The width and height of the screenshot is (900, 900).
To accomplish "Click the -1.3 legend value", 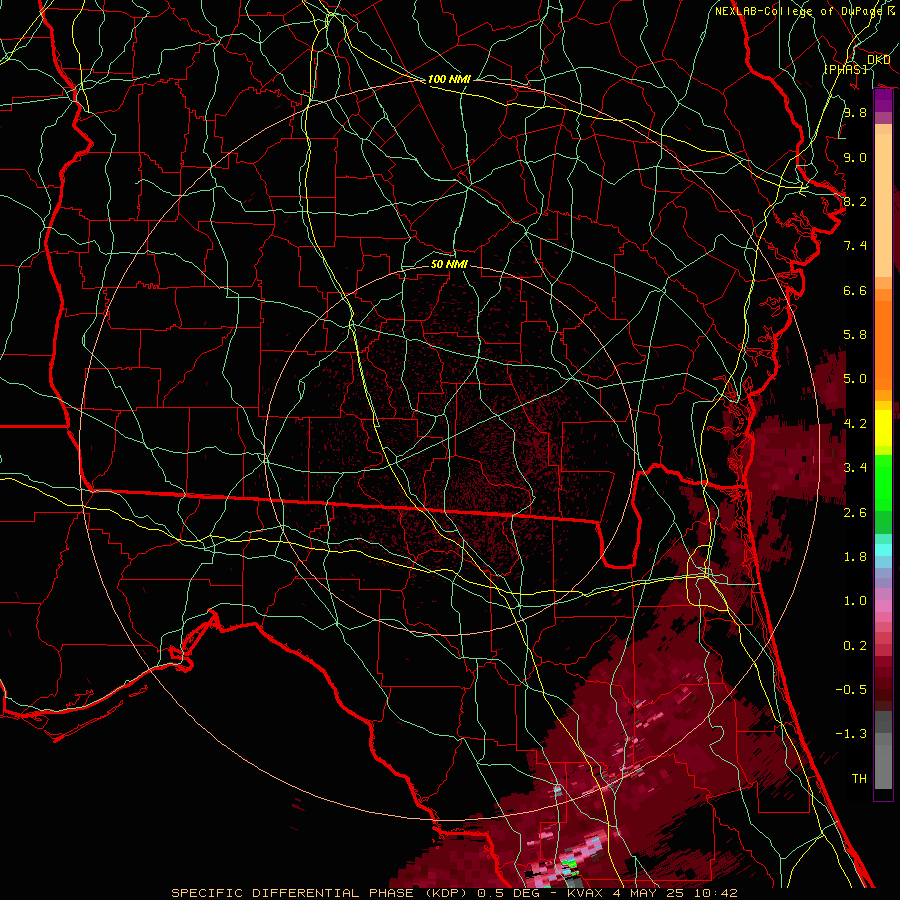I will click(851, 734).
